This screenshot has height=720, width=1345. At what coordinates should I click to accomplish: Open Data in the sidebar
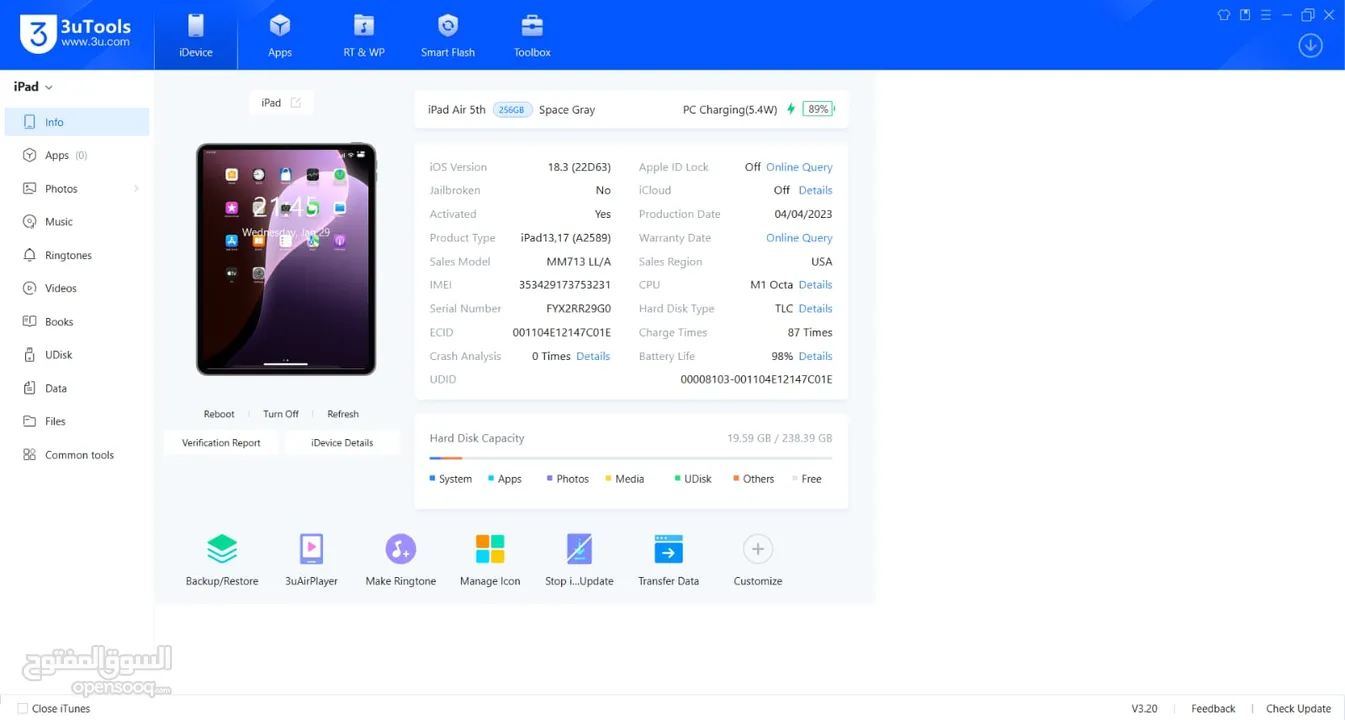pos(77,388)
